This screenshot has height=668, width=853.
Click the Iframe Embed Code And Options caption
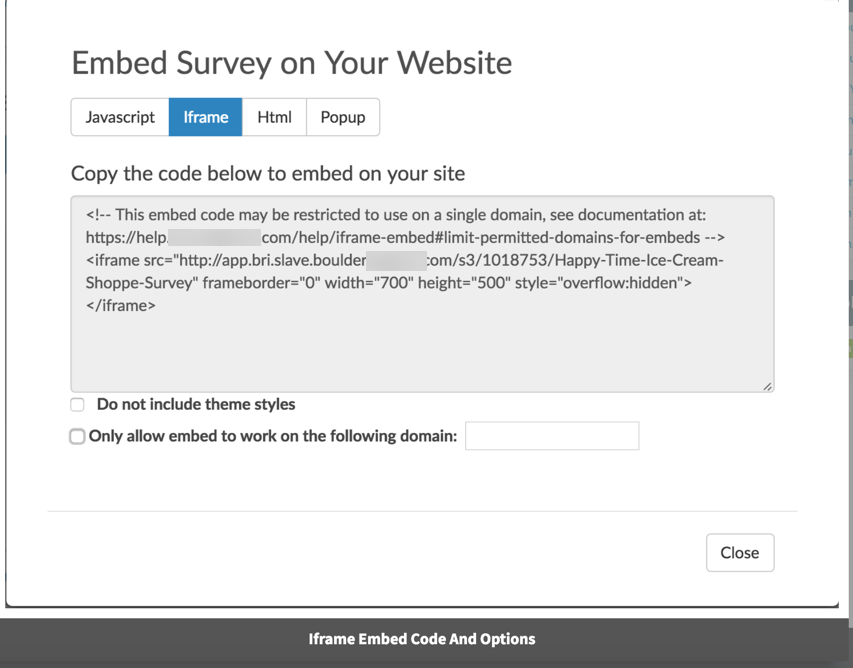click(421, 639)
